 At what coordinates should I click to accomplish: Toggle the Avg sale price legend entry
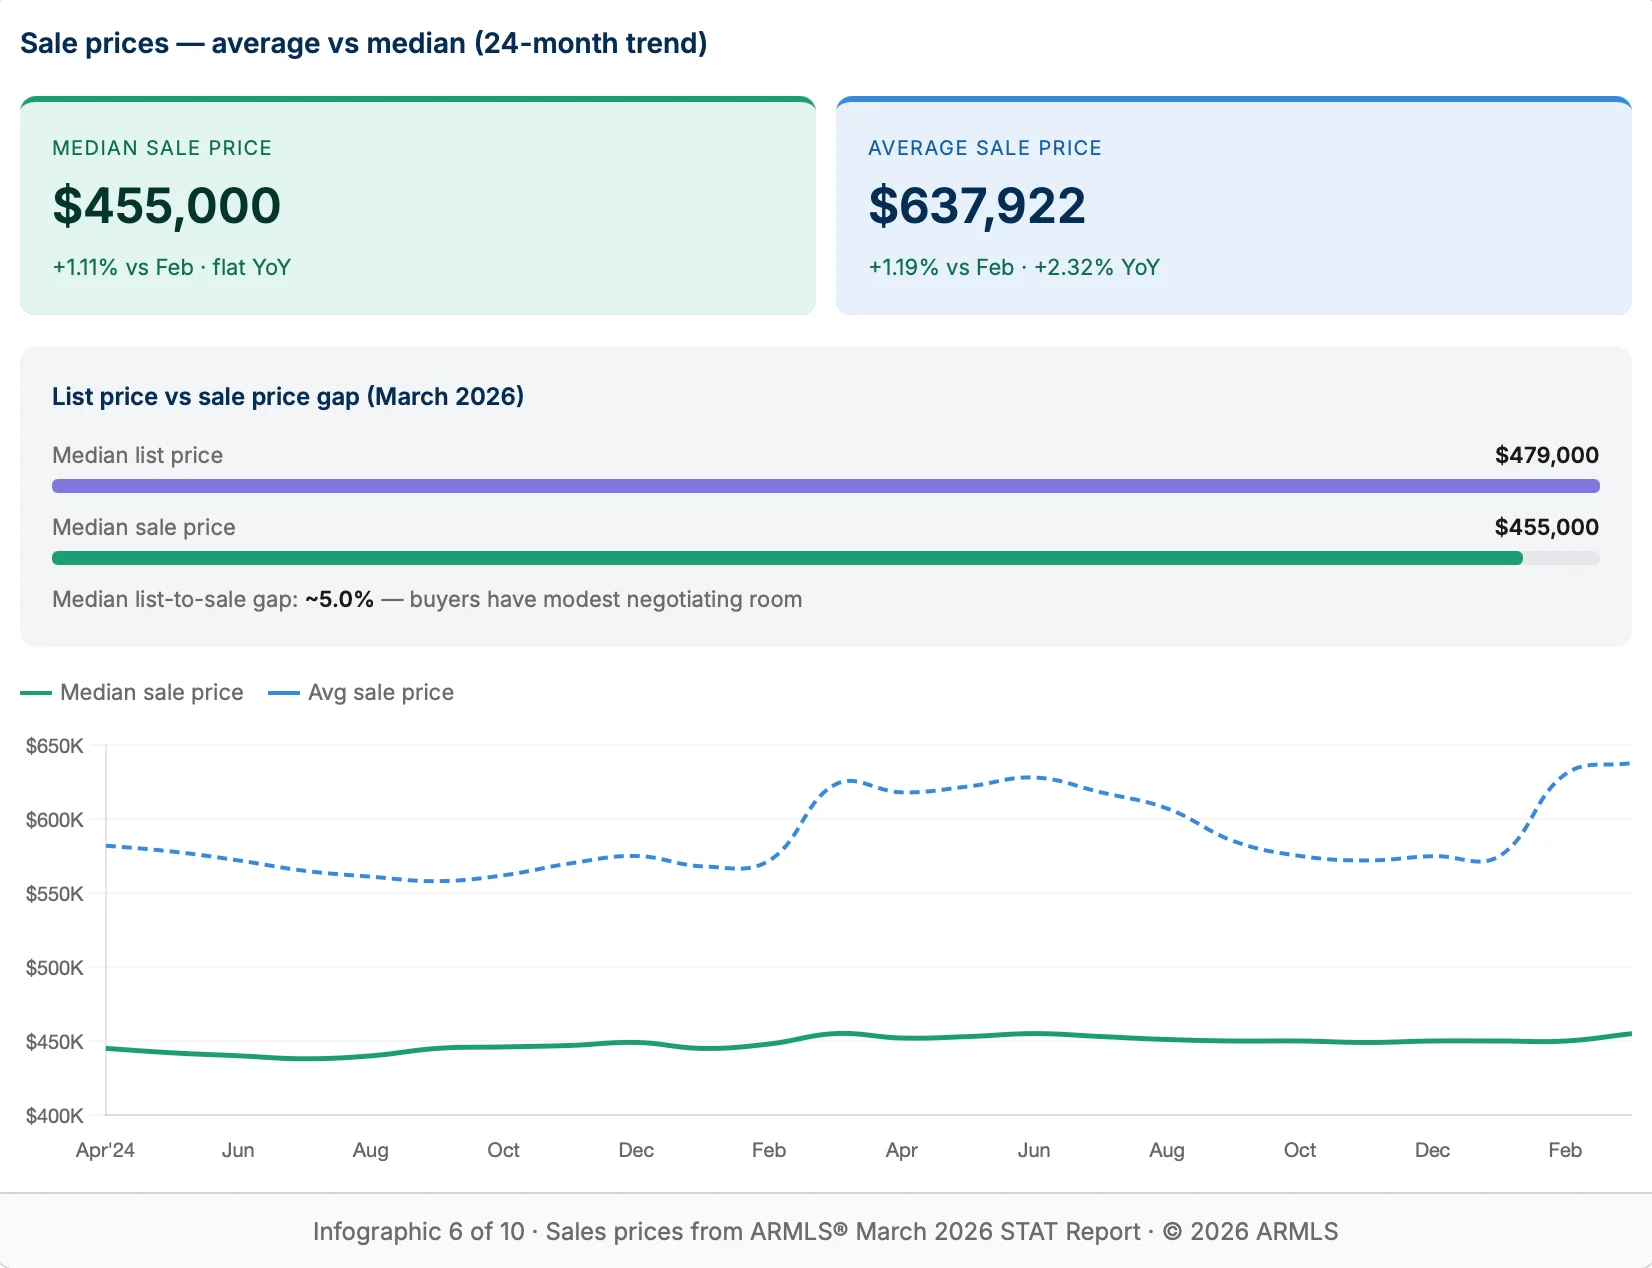[x=381, y=692]
